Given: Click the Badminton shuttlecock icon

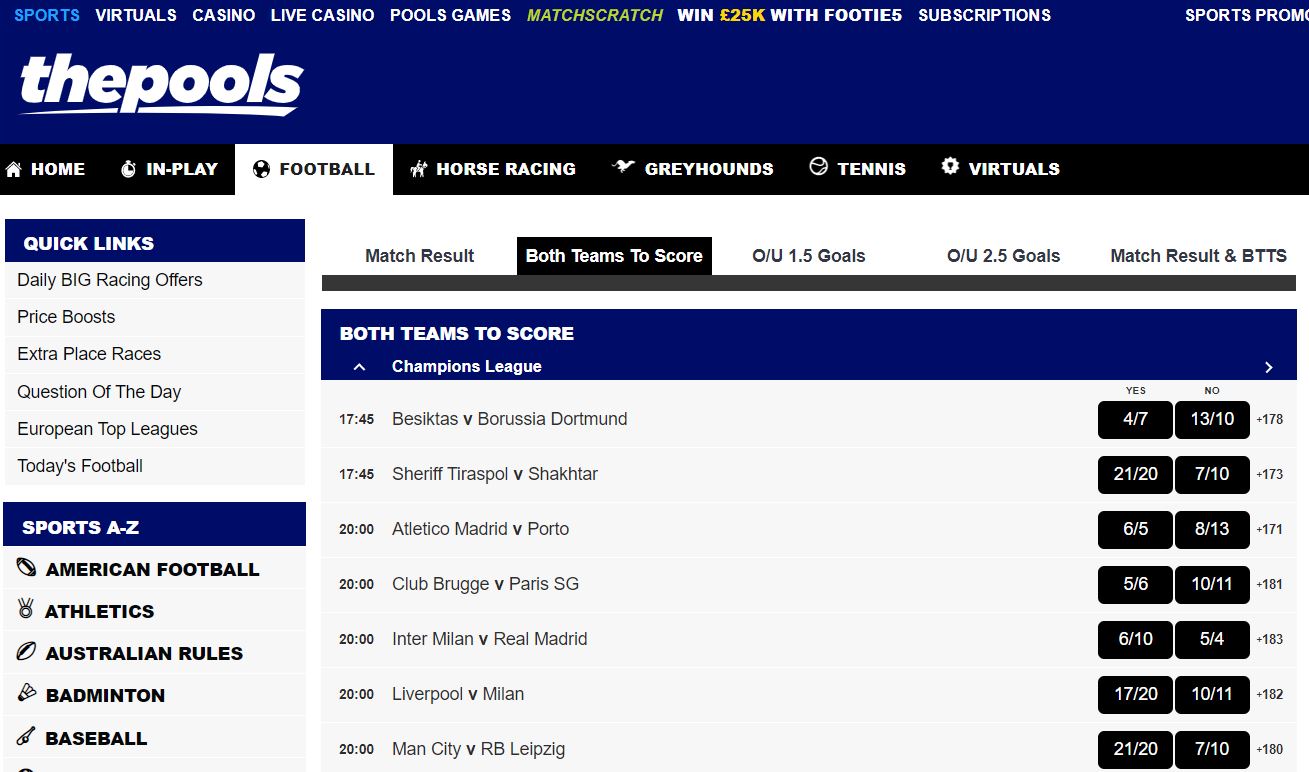Looking at the screenshot, I should coord(26,693).
